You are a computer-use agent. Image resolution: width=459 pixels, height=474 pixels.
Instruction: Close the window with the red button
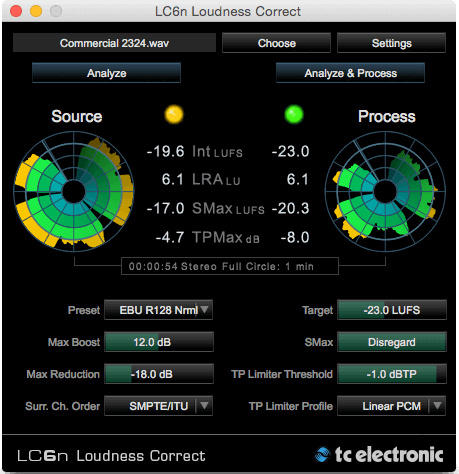[x=16, y=11]
